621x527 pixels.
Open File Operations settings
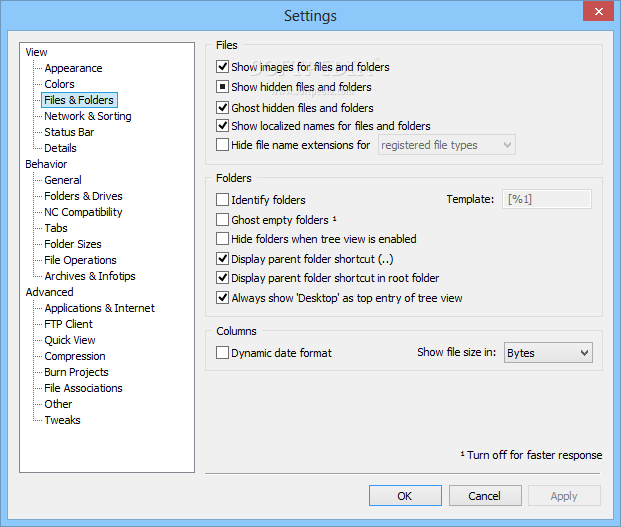coord(80,260)
